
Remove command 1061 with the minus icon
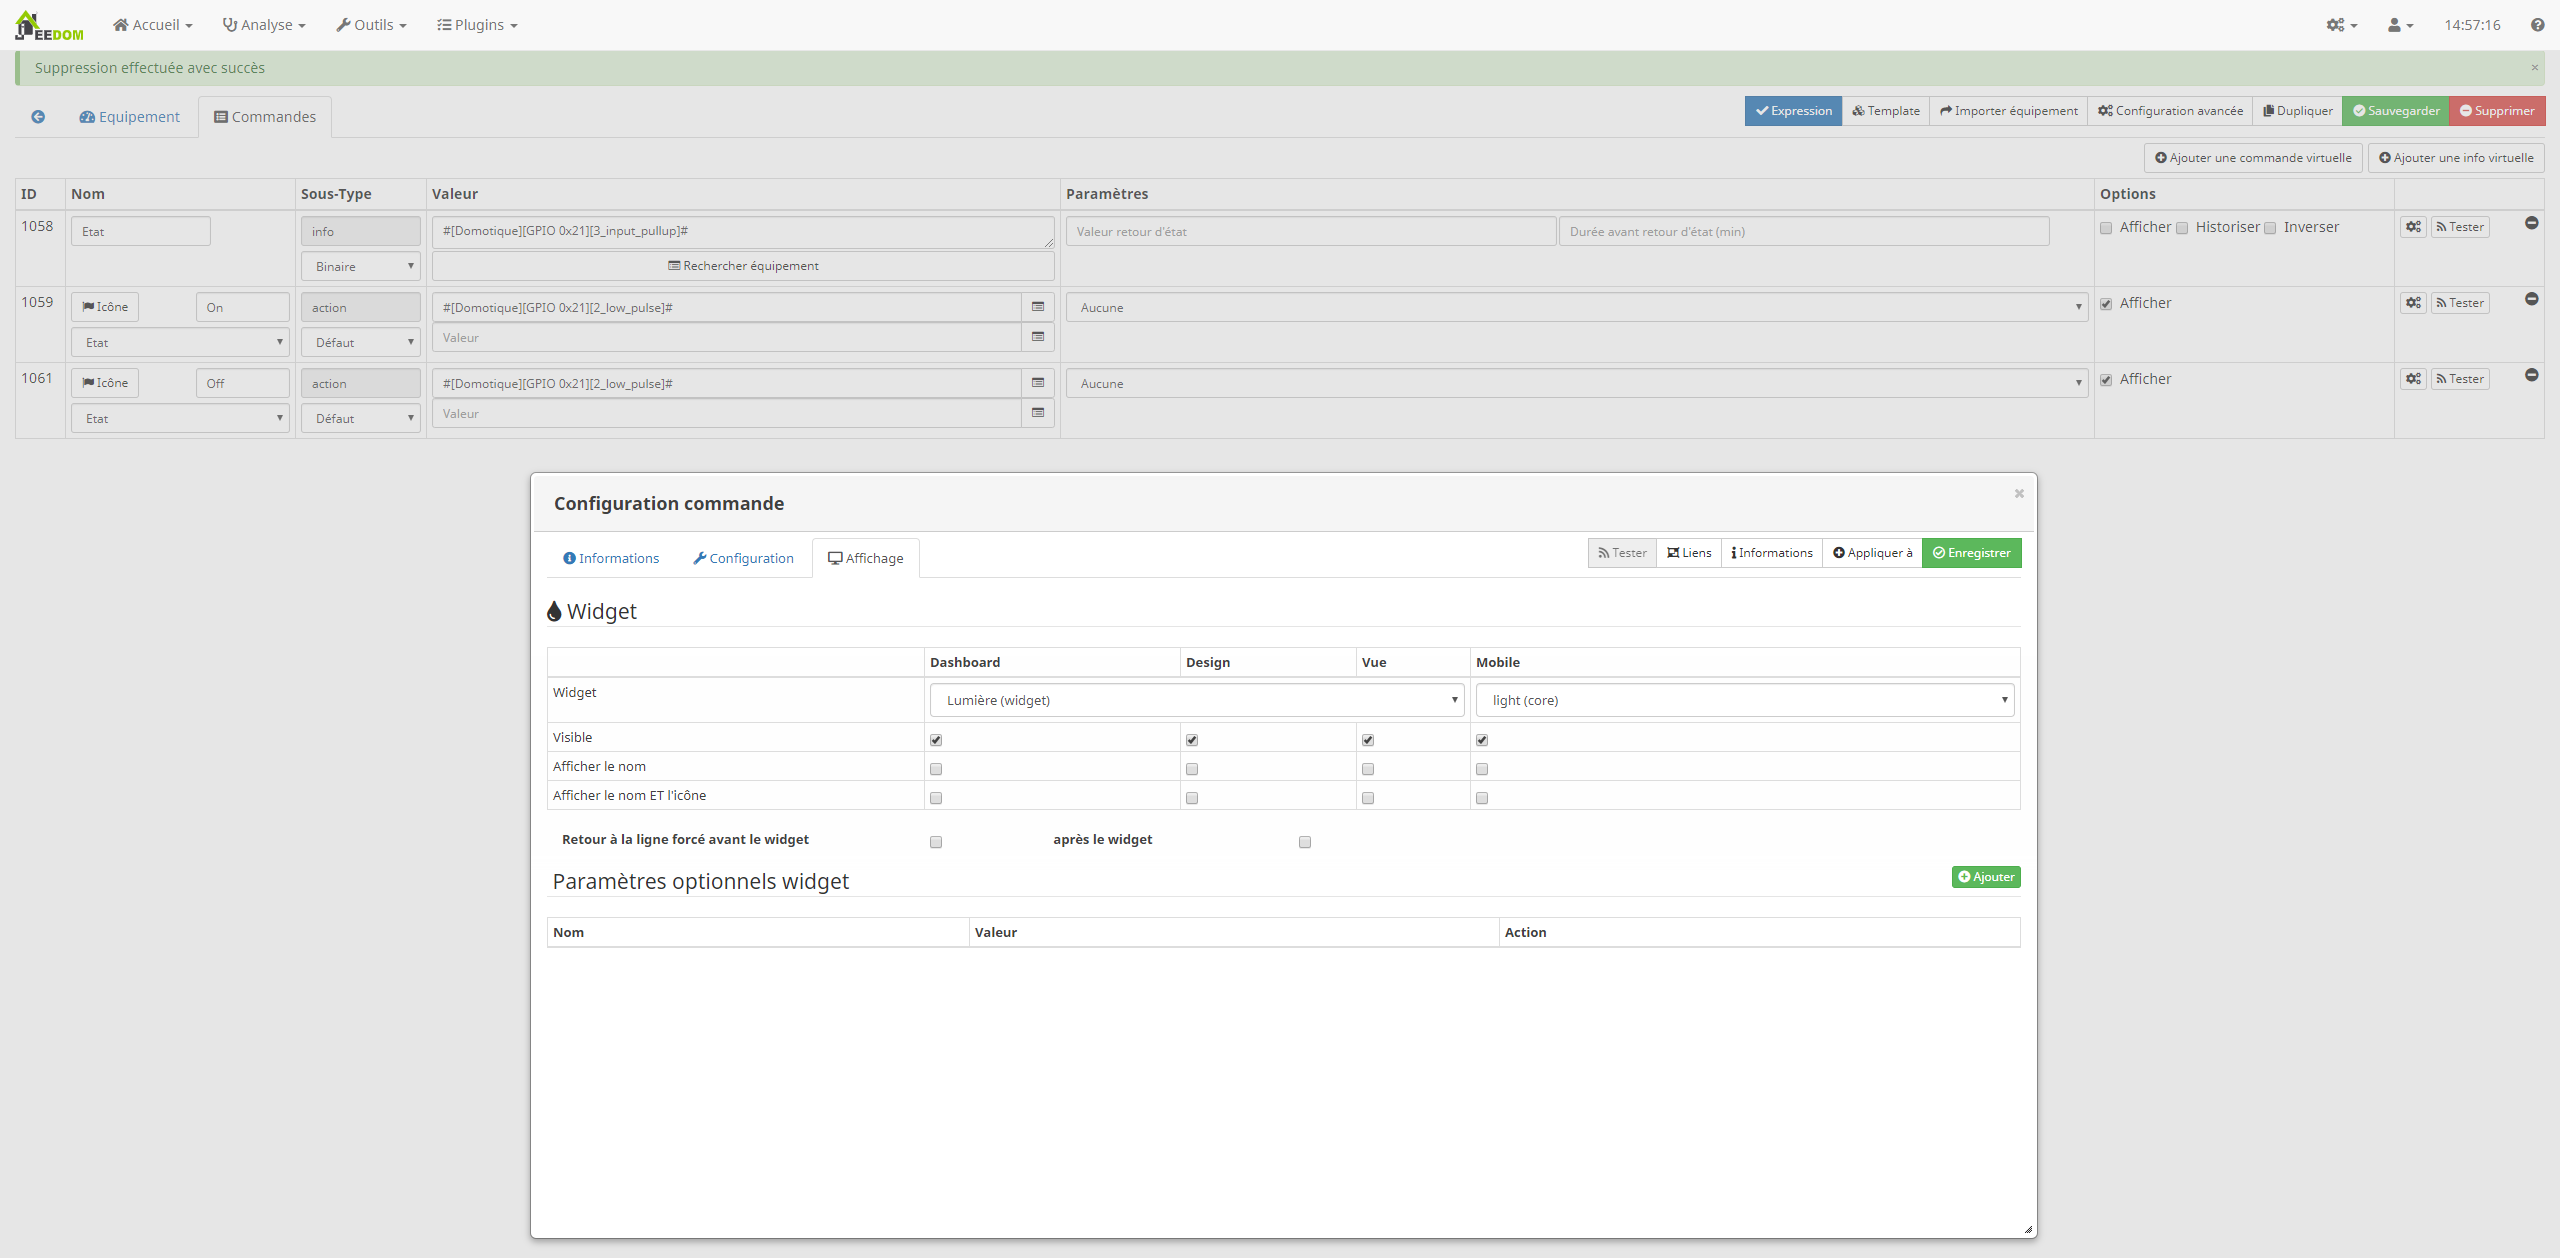click(2531, 375)
